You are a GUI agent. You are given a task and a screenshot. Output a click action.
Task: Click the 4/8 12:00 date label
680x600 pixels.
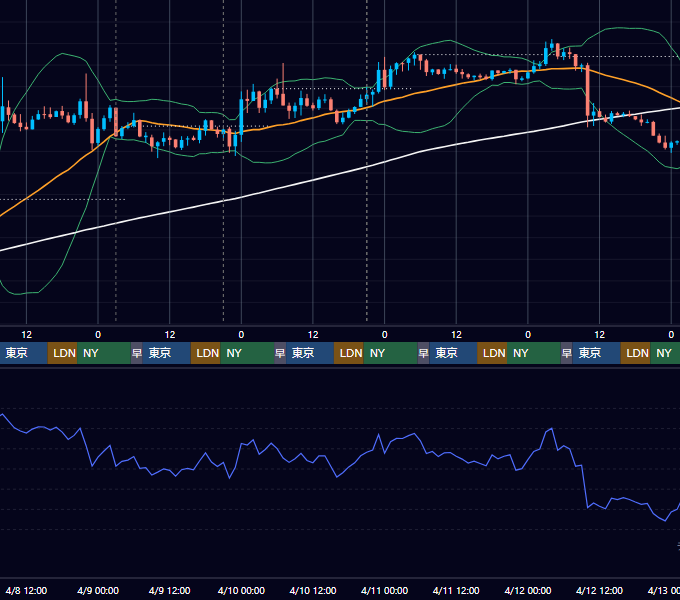(26, 590)
